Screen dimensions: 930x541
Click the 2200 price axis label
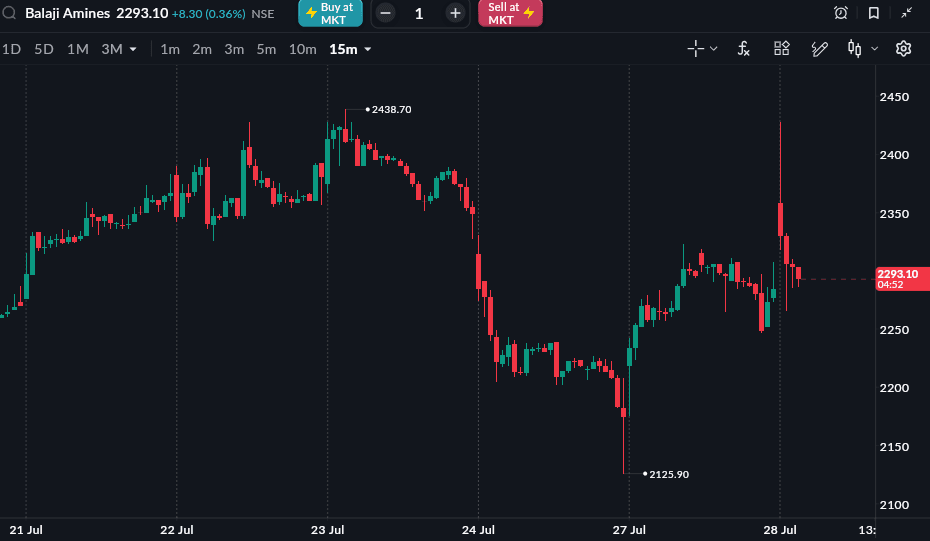894,389
